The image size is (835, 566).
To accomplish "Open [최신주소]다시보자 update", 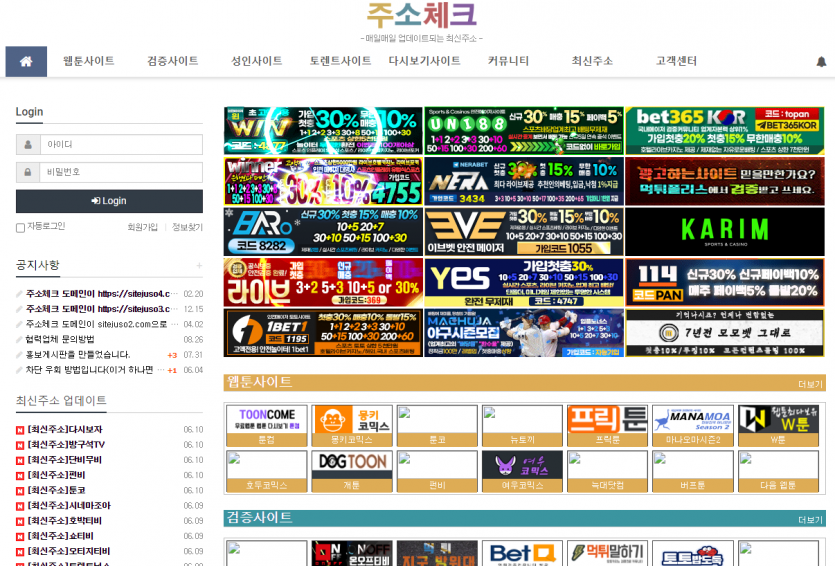I will pyautogui.click(x=65, y=429).
